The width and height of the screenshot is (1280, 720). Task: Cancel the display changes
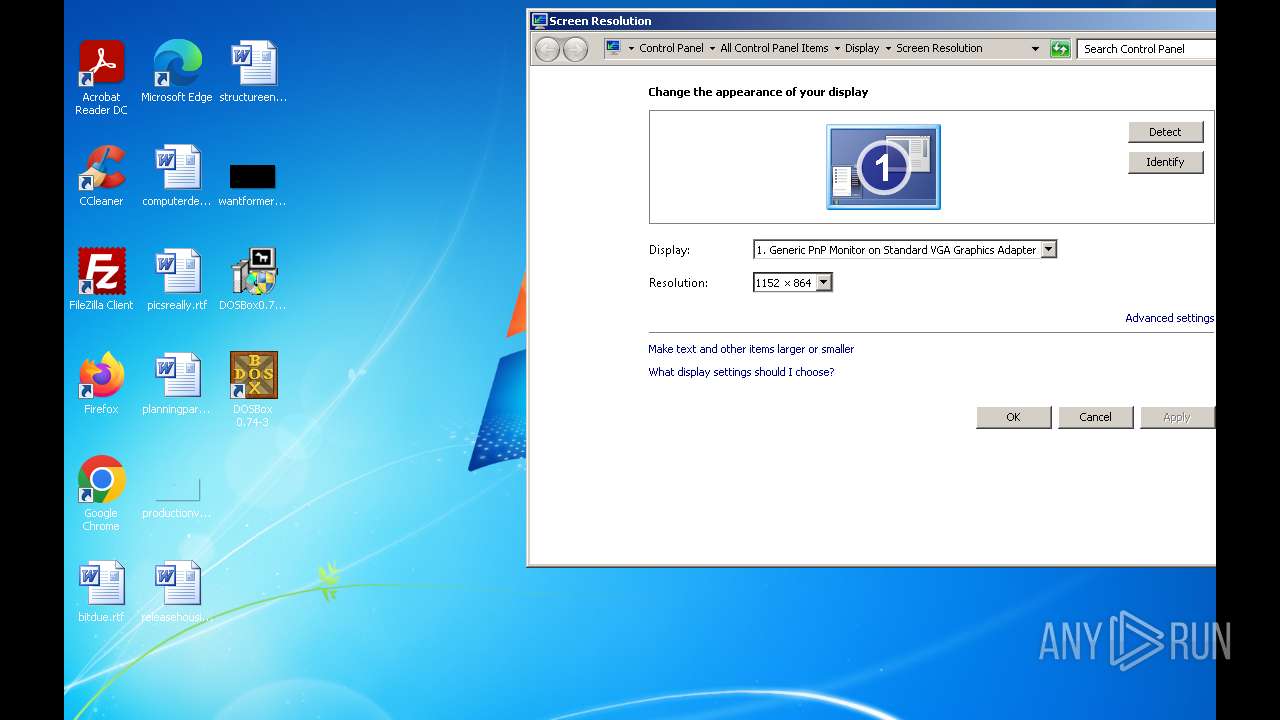[x=1095, y=417]
